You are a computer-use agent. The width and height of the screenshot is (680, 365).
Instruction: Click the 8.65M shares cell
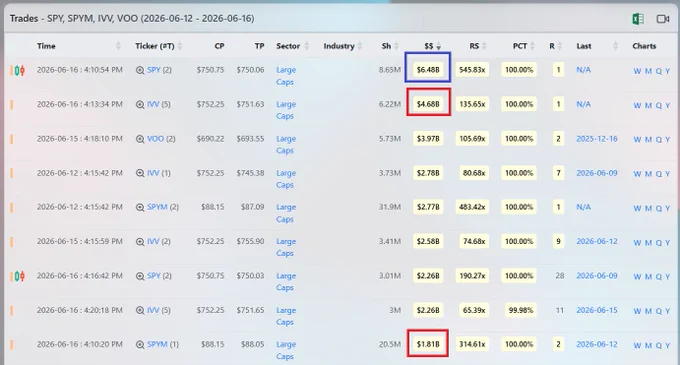(389, 70)
